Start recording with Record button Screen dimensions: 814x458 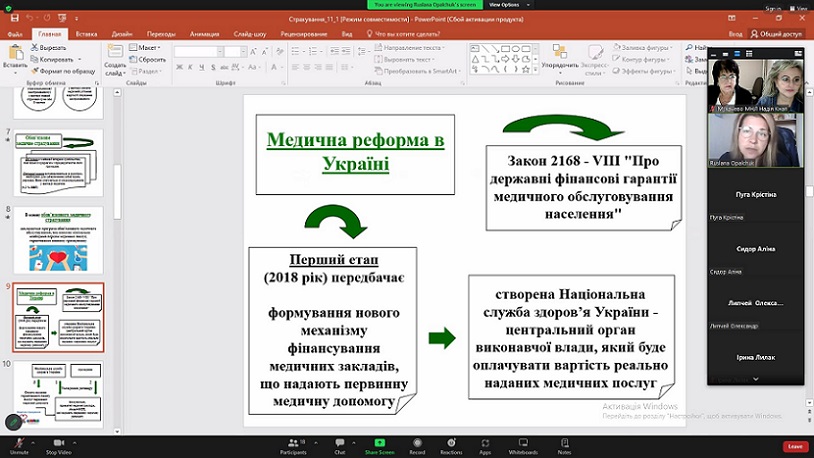coord(417,446)
